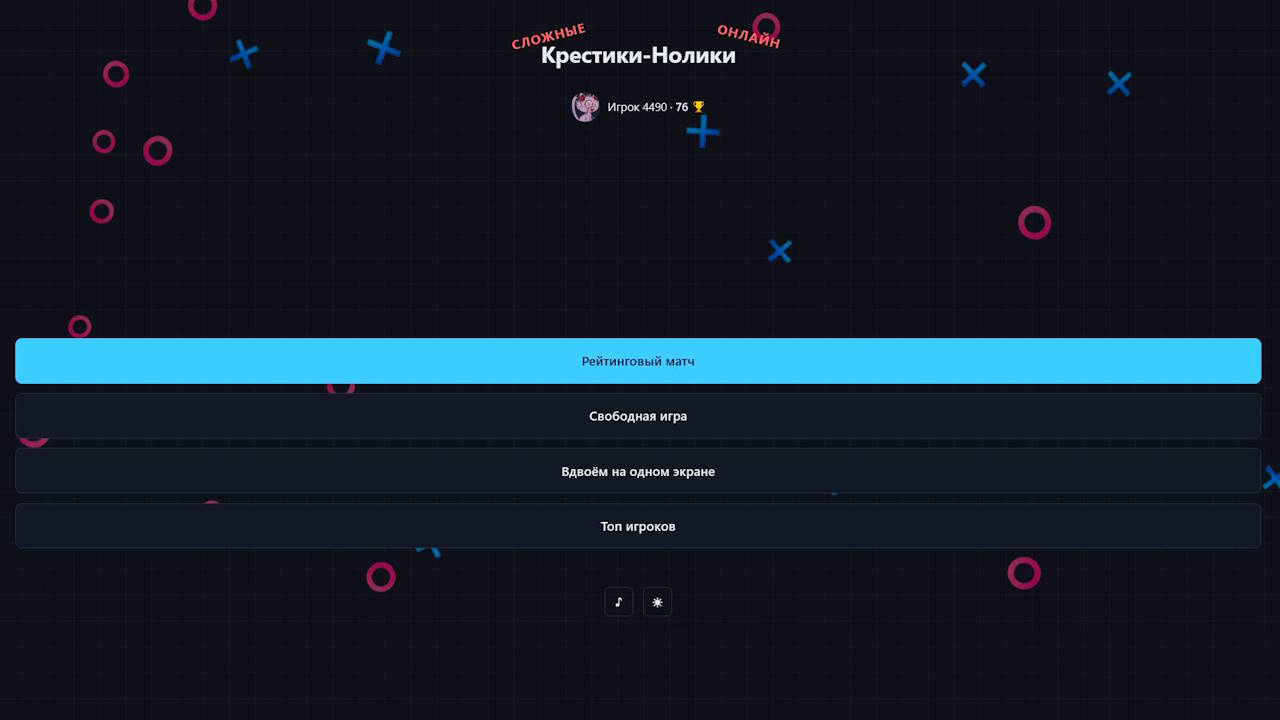Image resolution: width=1280 pixels, height=720 pixels.
Task: Open the Топ игроков leaderboard
Action: [x=638, y=526]
